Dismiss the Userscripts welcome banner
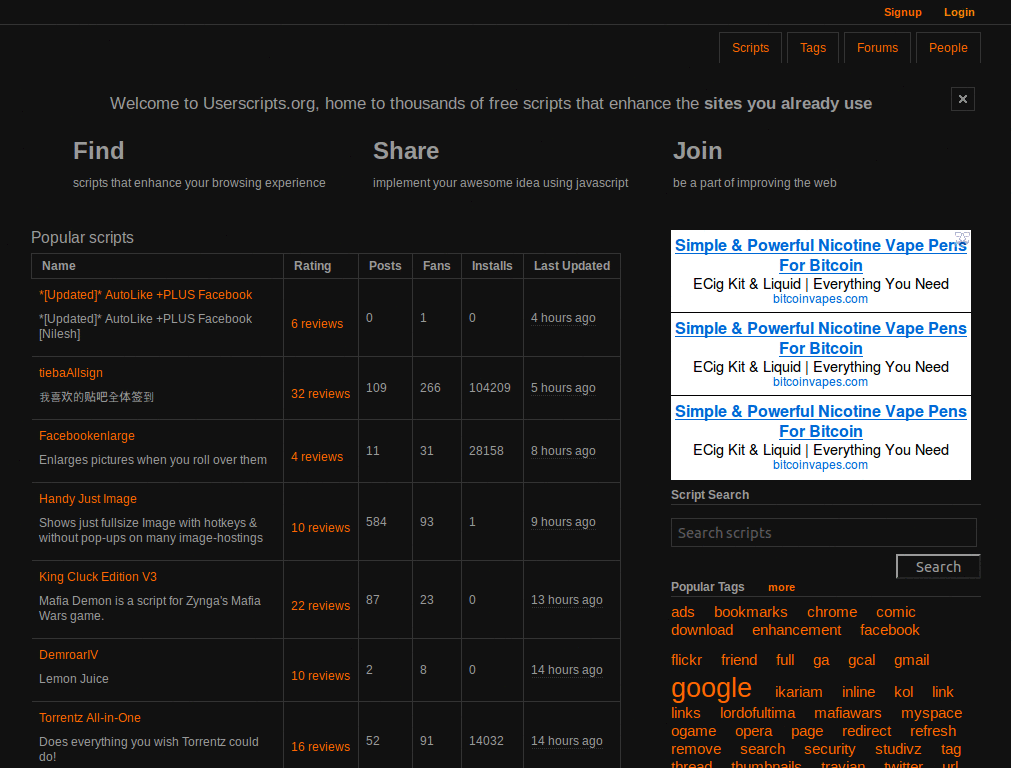This screenshot has height=768, width=1024. tap(962, 99)
